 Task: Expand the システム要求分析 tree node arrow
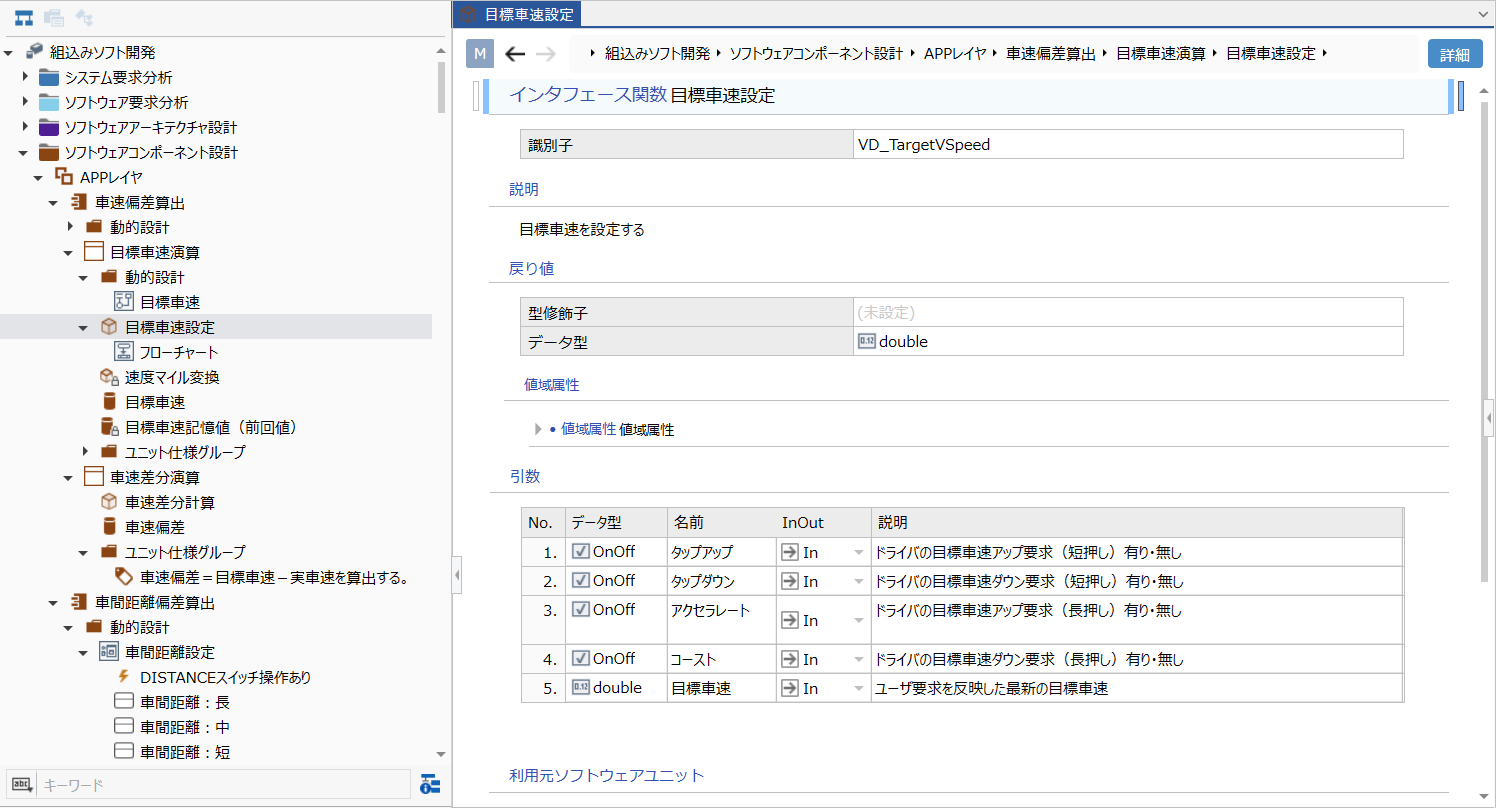coord(26,77)
